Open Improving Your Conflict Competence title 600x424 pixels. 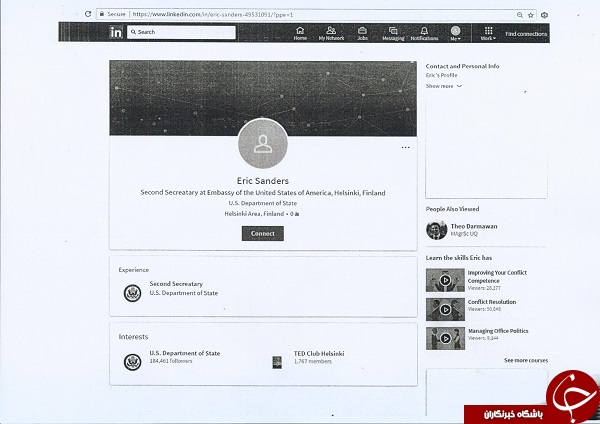click(497, 276)
